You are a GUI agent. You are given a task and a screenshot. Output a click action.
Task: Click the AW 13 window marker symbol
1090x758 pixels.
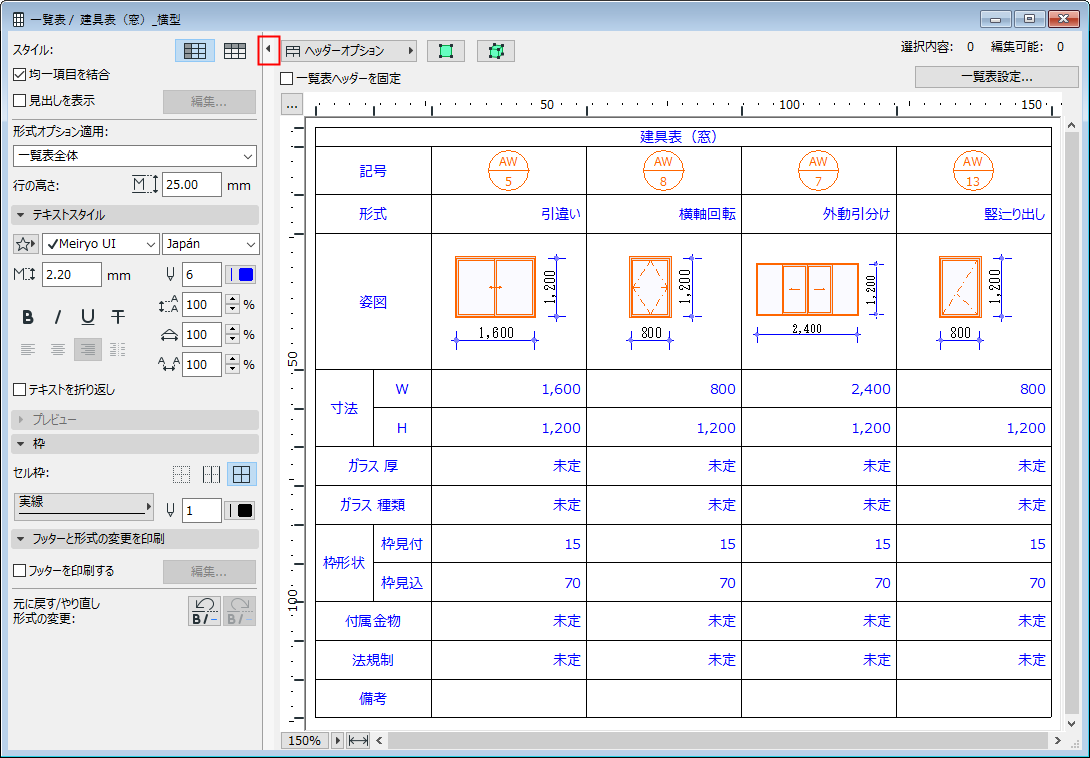pyautogui.click(x=973, y=170)
